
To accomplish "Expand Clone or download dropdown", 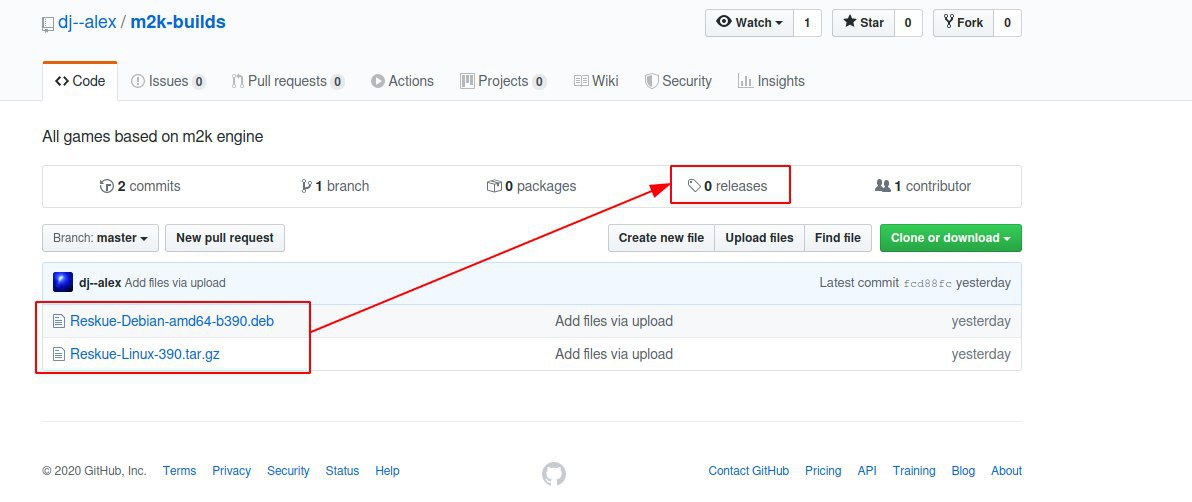I will click(950, 238).
